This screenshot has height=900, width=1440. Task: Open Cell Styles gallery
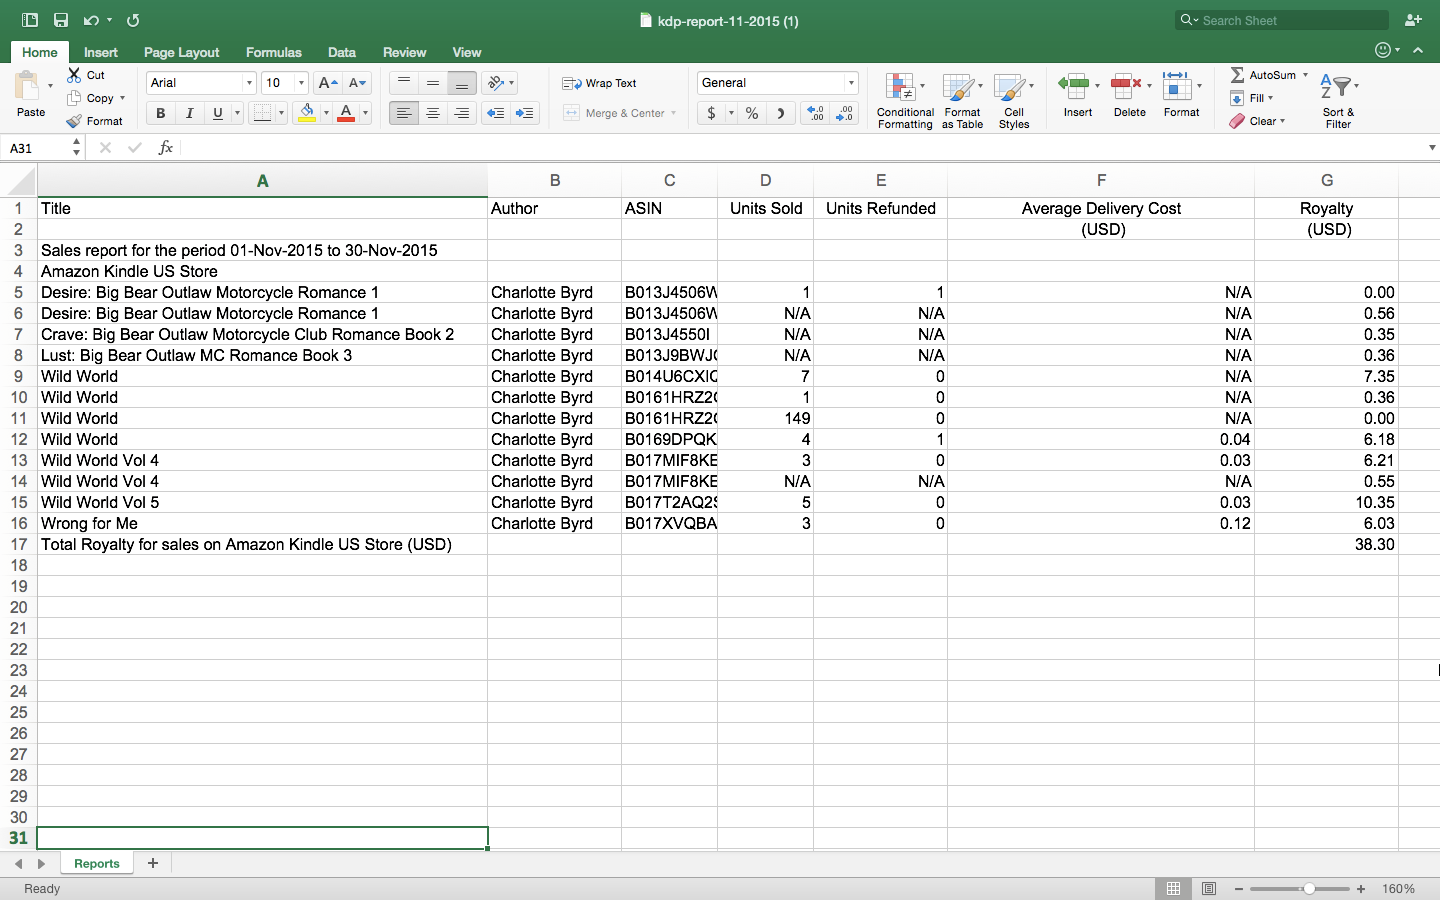[1013, 100]
